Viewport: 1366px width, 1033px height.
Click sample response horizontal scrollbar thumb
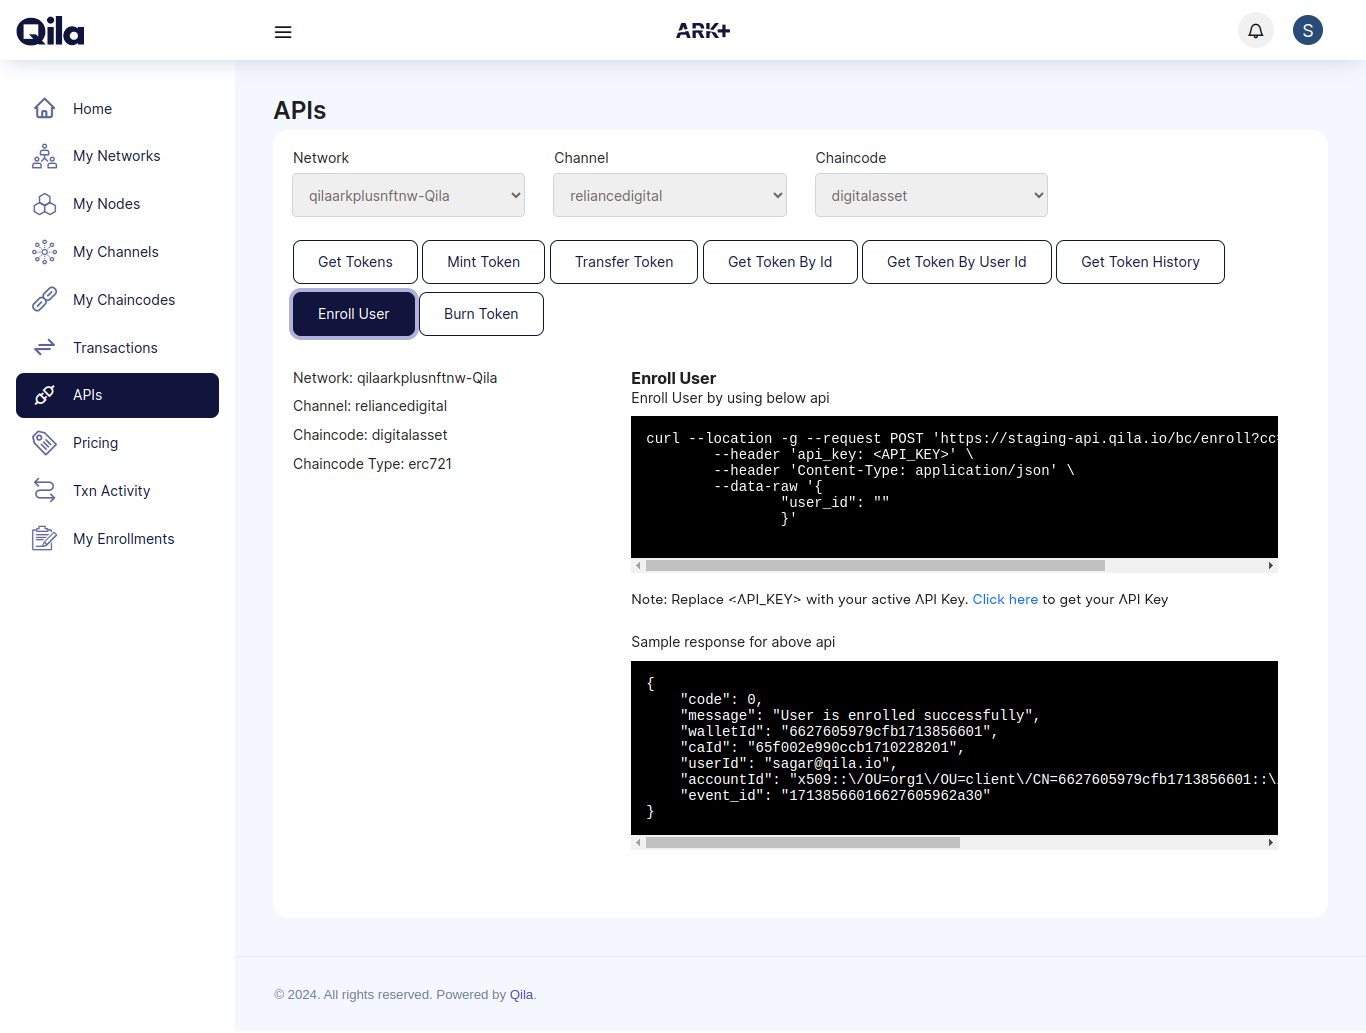click(803, 843)
